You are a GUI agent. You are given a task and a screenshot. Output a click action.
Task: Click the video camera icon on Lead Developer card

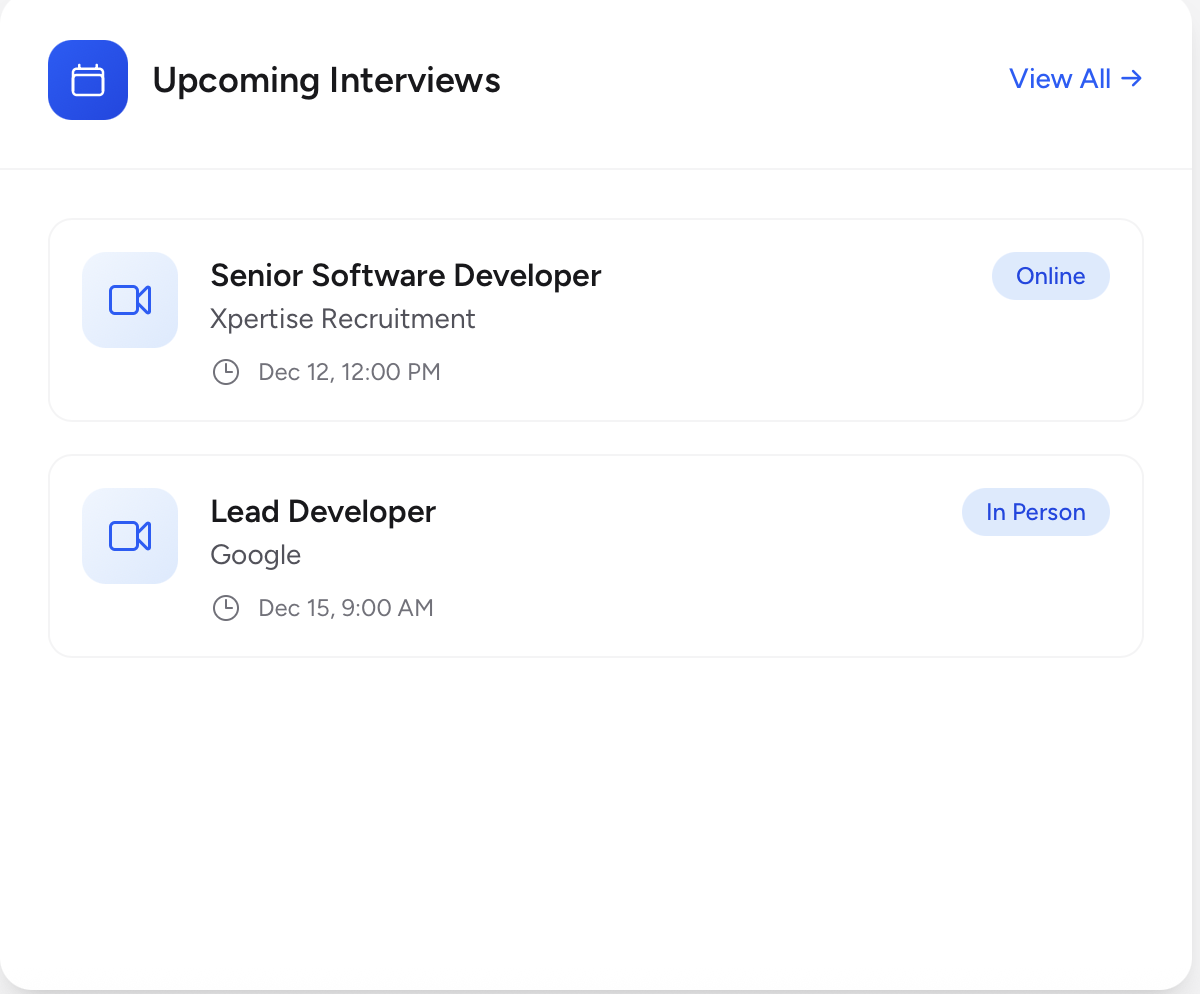point(130,536)
